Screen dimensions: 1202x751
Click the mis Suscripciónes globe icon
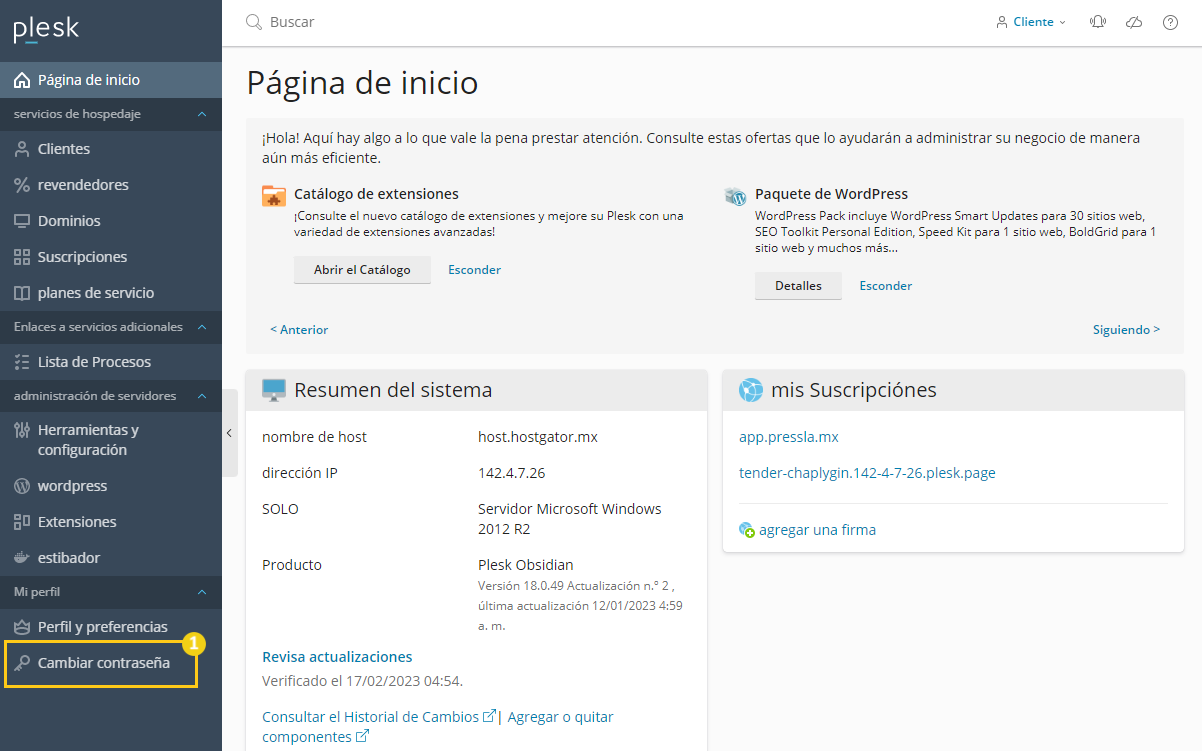click(751, 390)
